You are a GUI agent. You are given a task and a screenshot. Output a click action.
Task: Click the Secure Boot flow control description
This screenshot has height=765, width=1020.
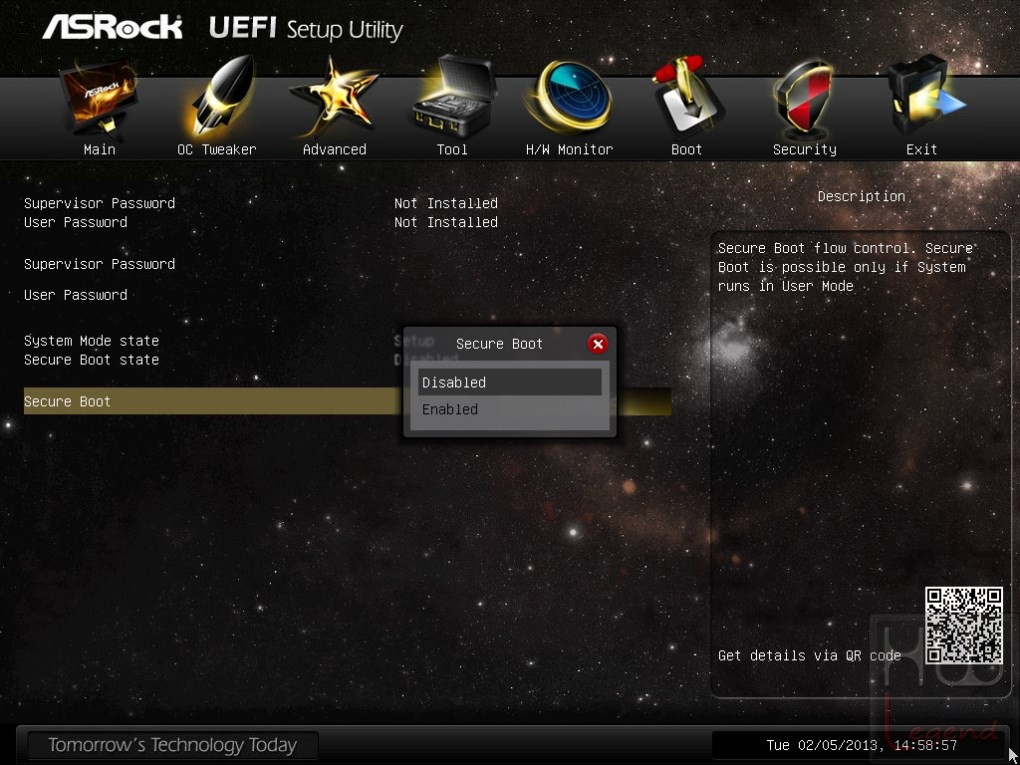(846, 267)
